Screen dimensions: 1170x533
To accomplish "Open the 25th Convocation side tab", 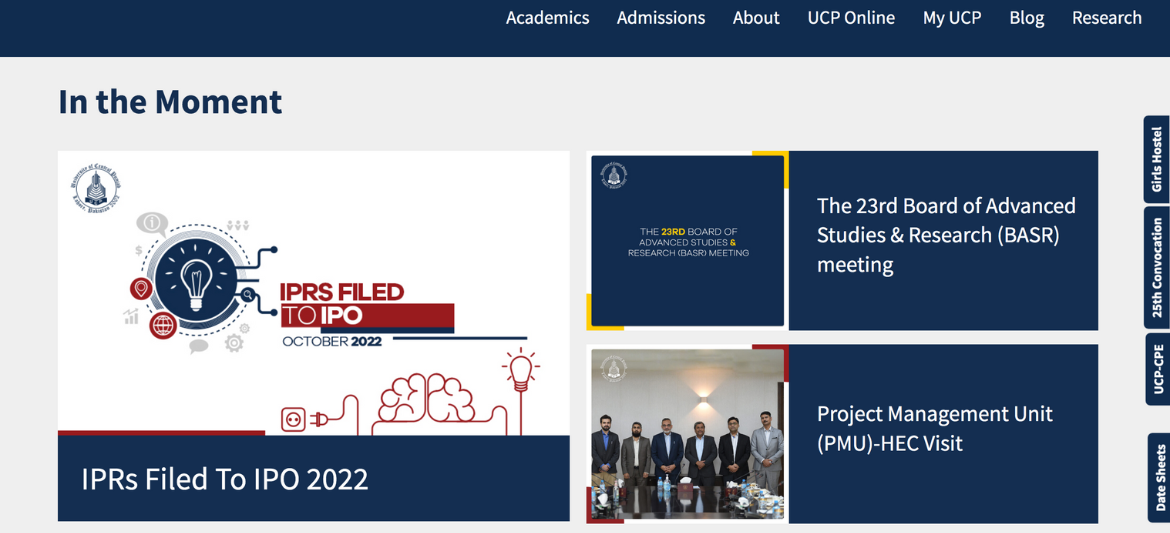I will [x=1157, y=267].
